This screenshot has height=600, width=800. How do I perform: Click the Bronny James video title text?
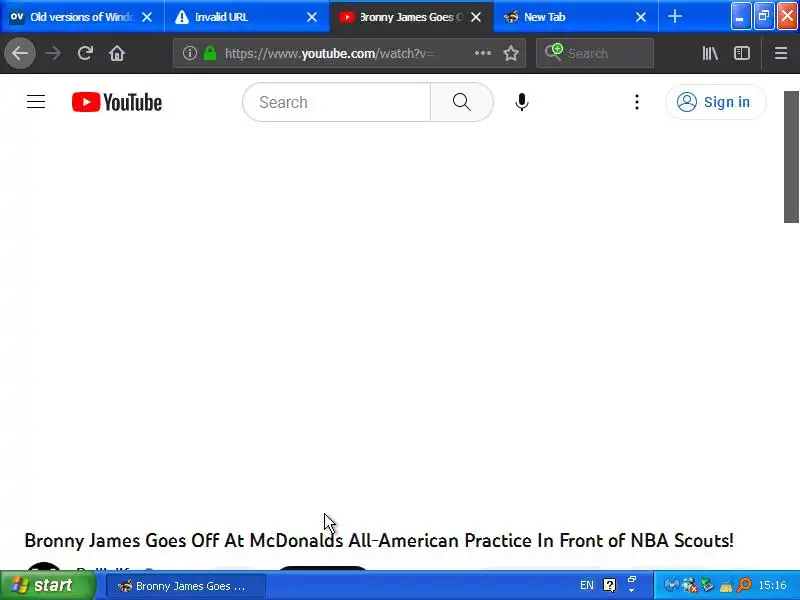click(x=379, y=540)
